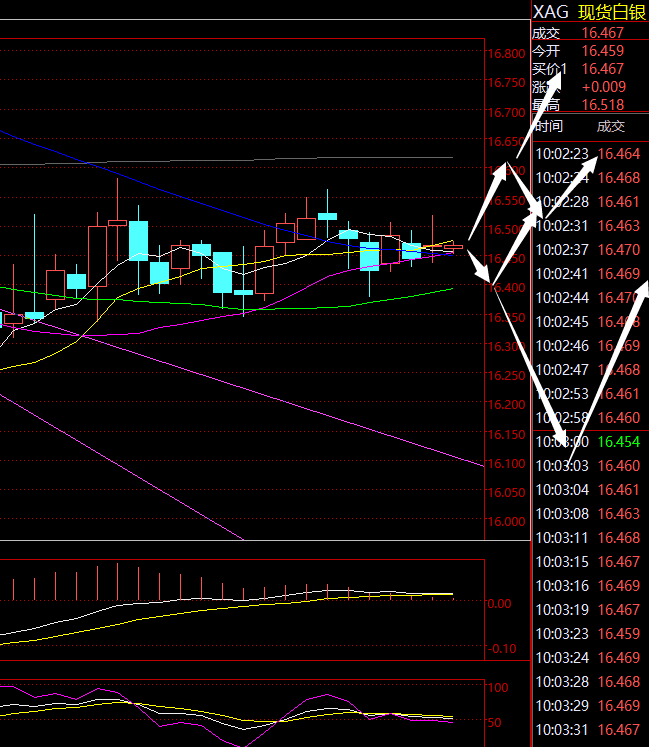The width and height of the screenshot is (649, 747).
Task: Click the 10:02:45 time entry
Action: tap(562, 322)
